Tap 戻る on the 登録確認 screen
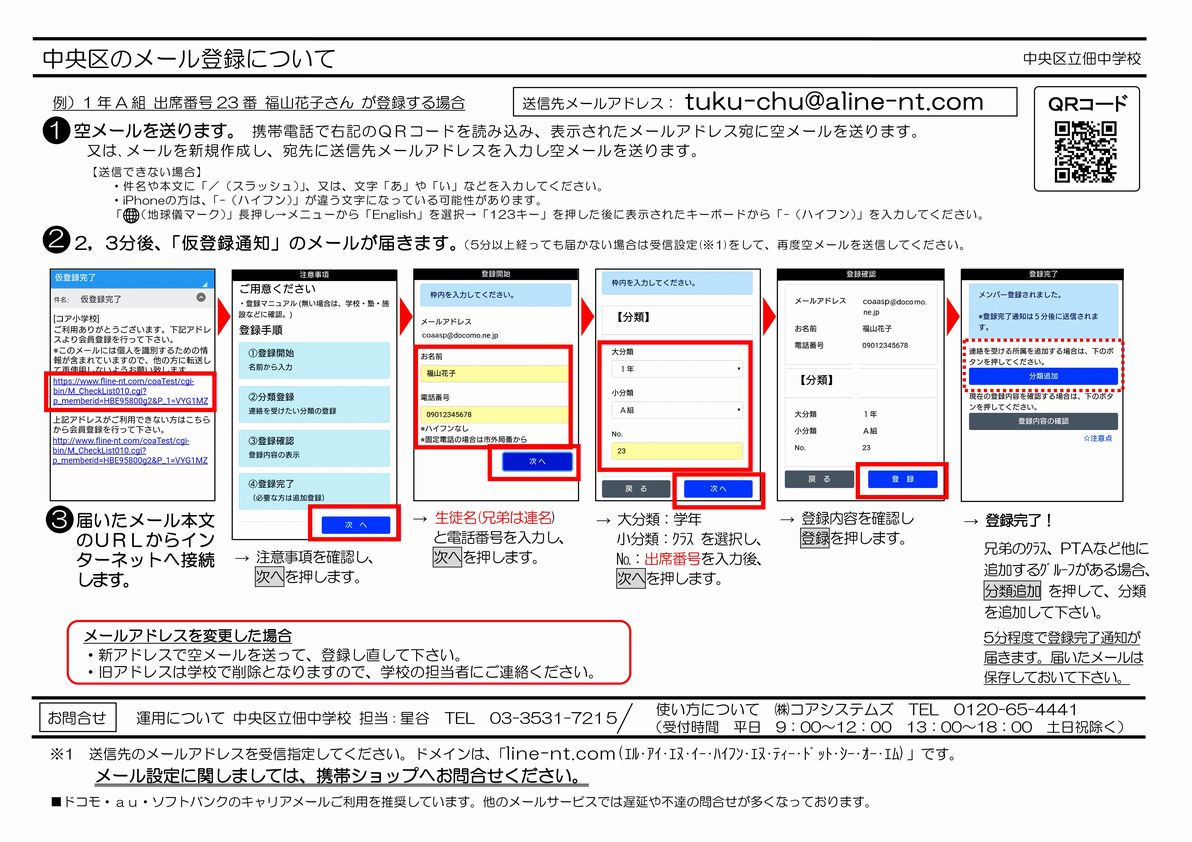Image resolution: width=1192 pixels, height=842 pixels. [818, 479]
